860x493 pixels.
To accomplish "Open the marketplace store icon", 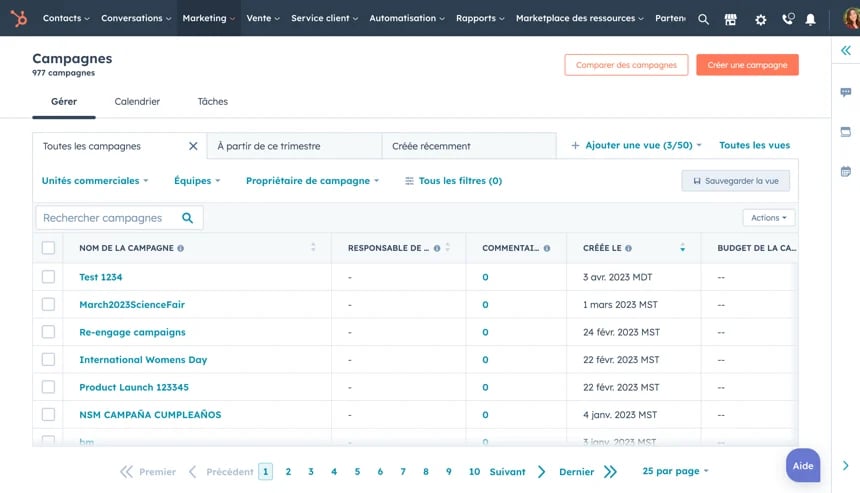I will (731, 19).
